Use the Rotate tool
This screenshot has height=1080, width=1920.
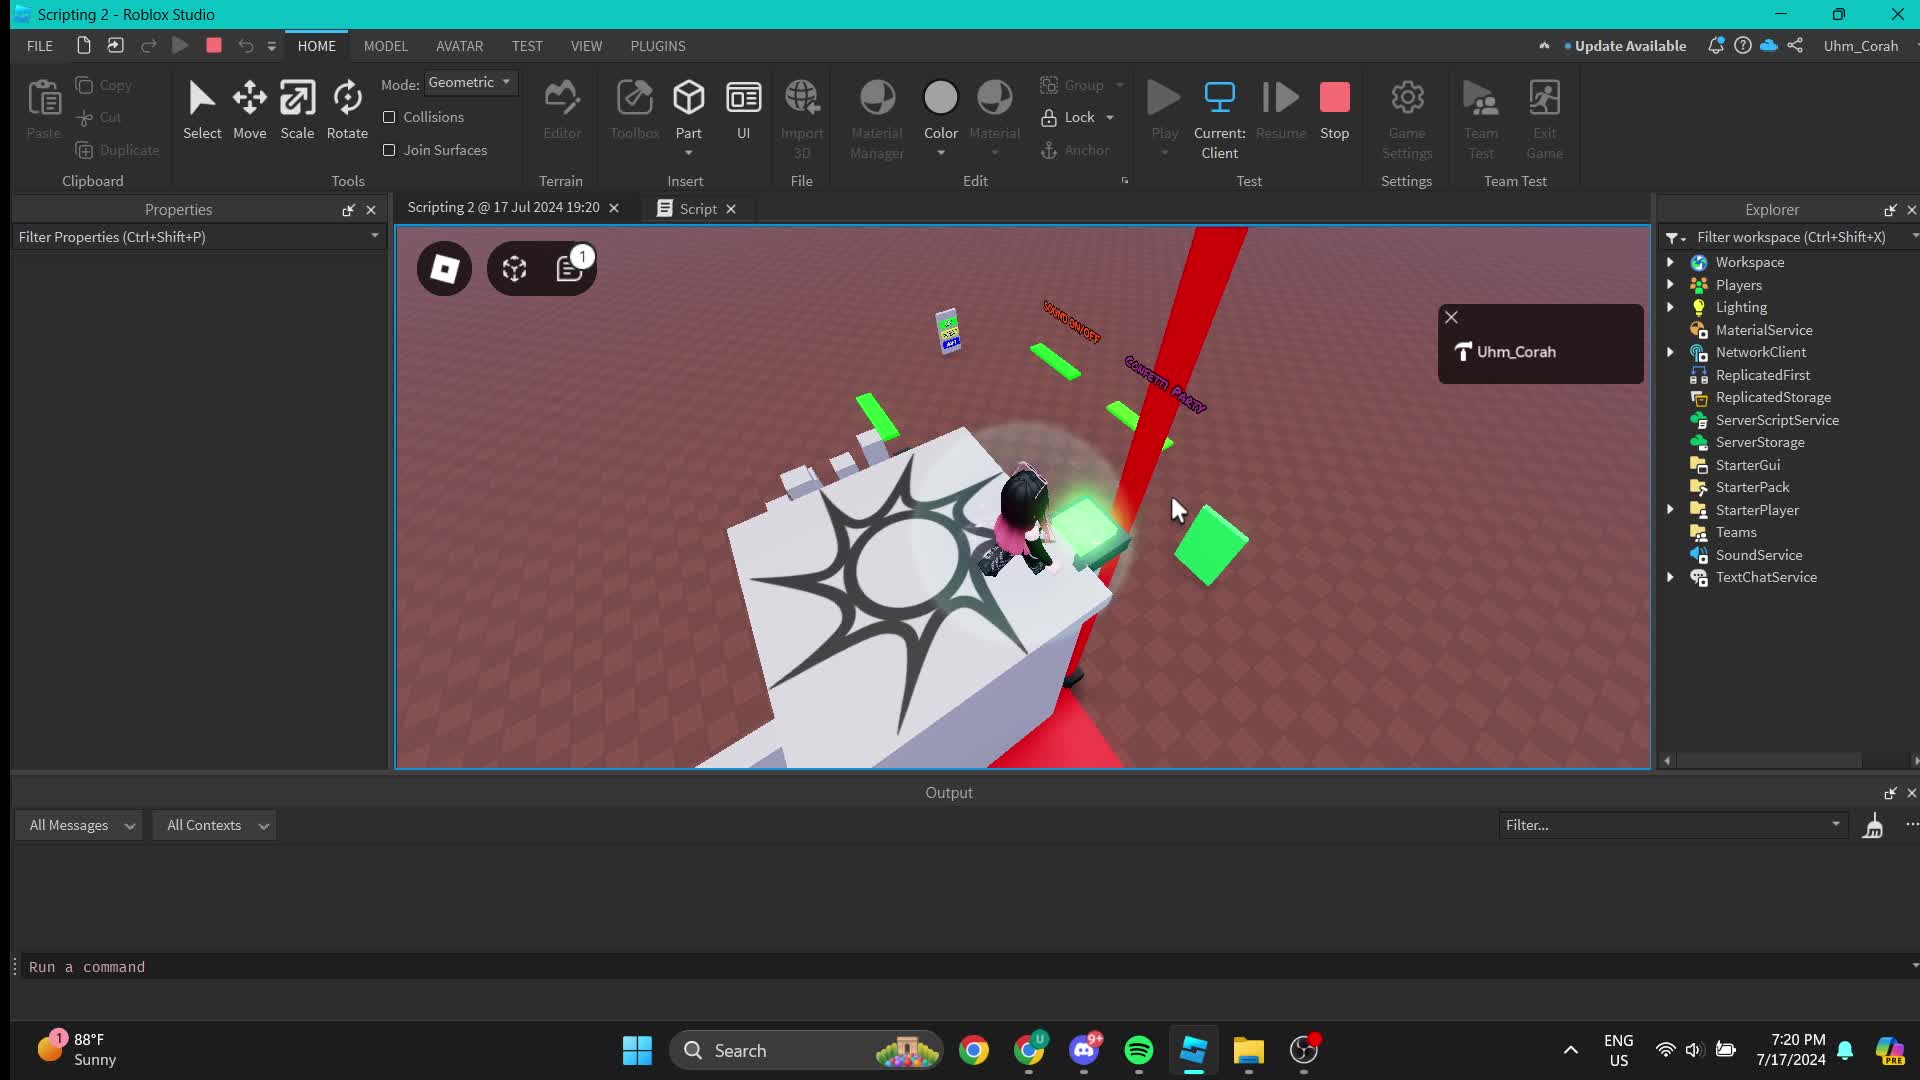(347, 110)
